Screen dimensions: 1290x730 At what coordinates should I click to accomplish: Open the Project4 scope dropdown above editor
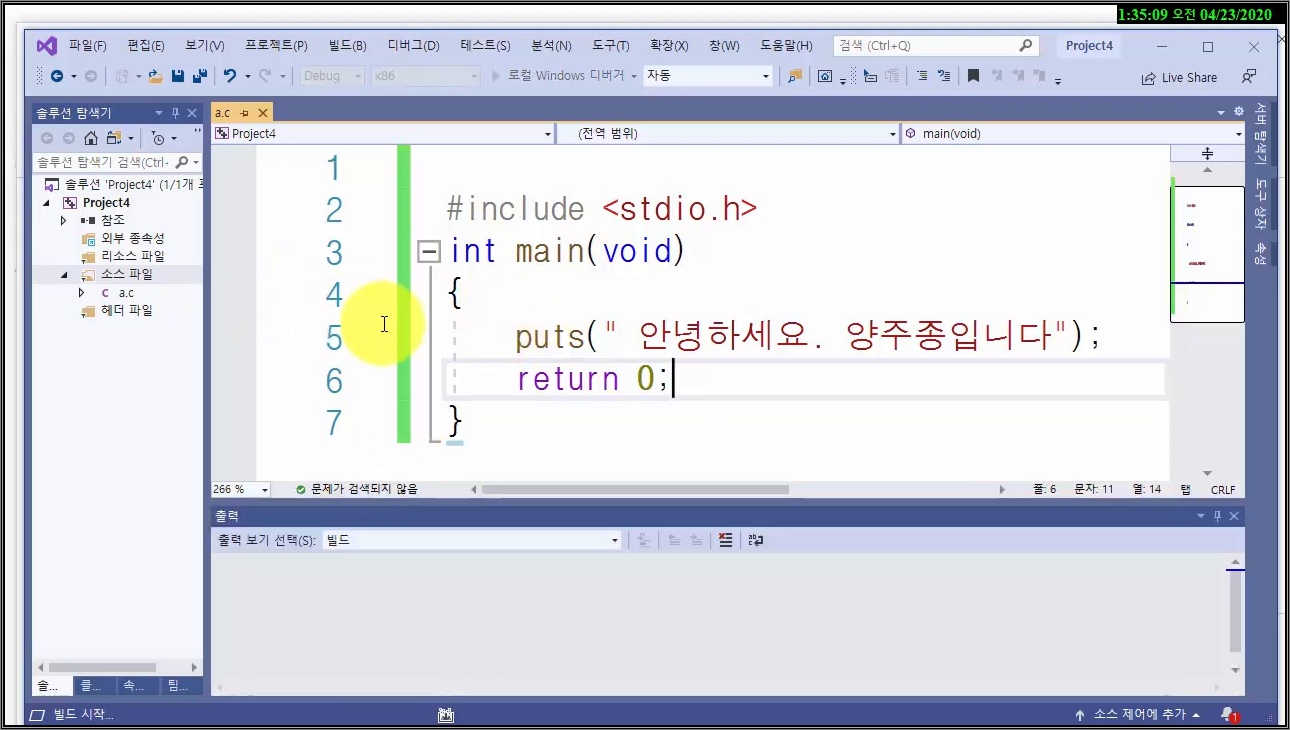coord(383,133)
